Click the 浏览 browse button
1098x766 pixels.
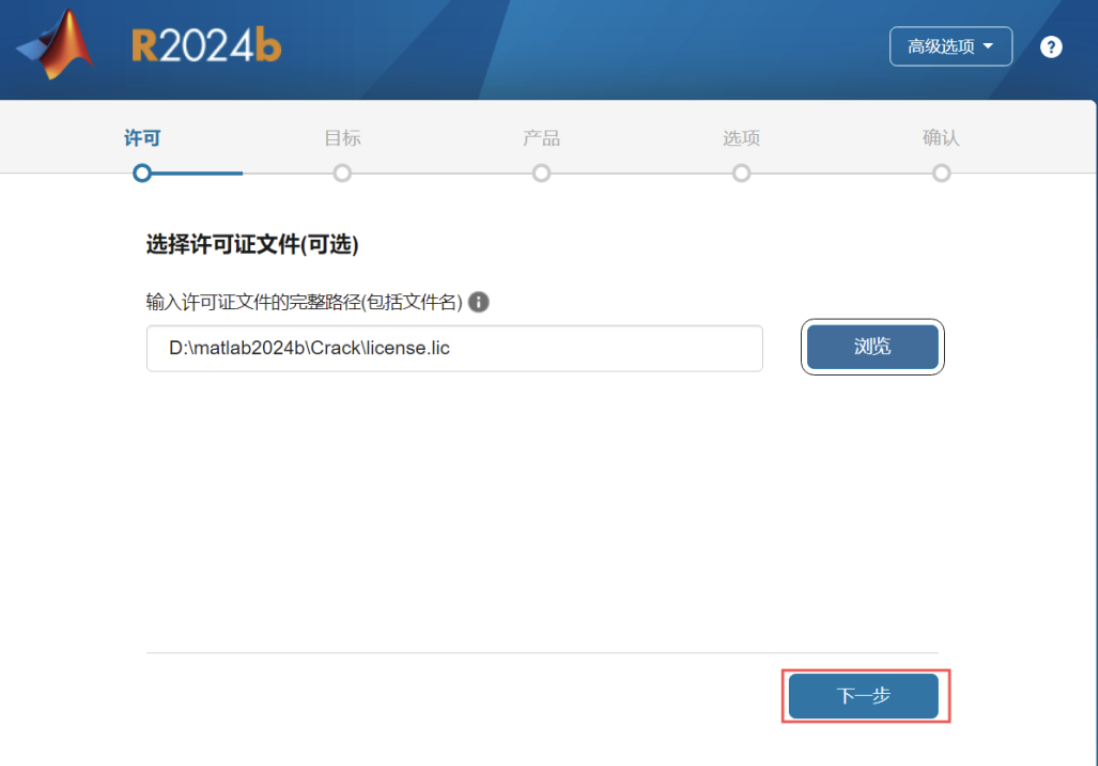[x=873, y=347]
